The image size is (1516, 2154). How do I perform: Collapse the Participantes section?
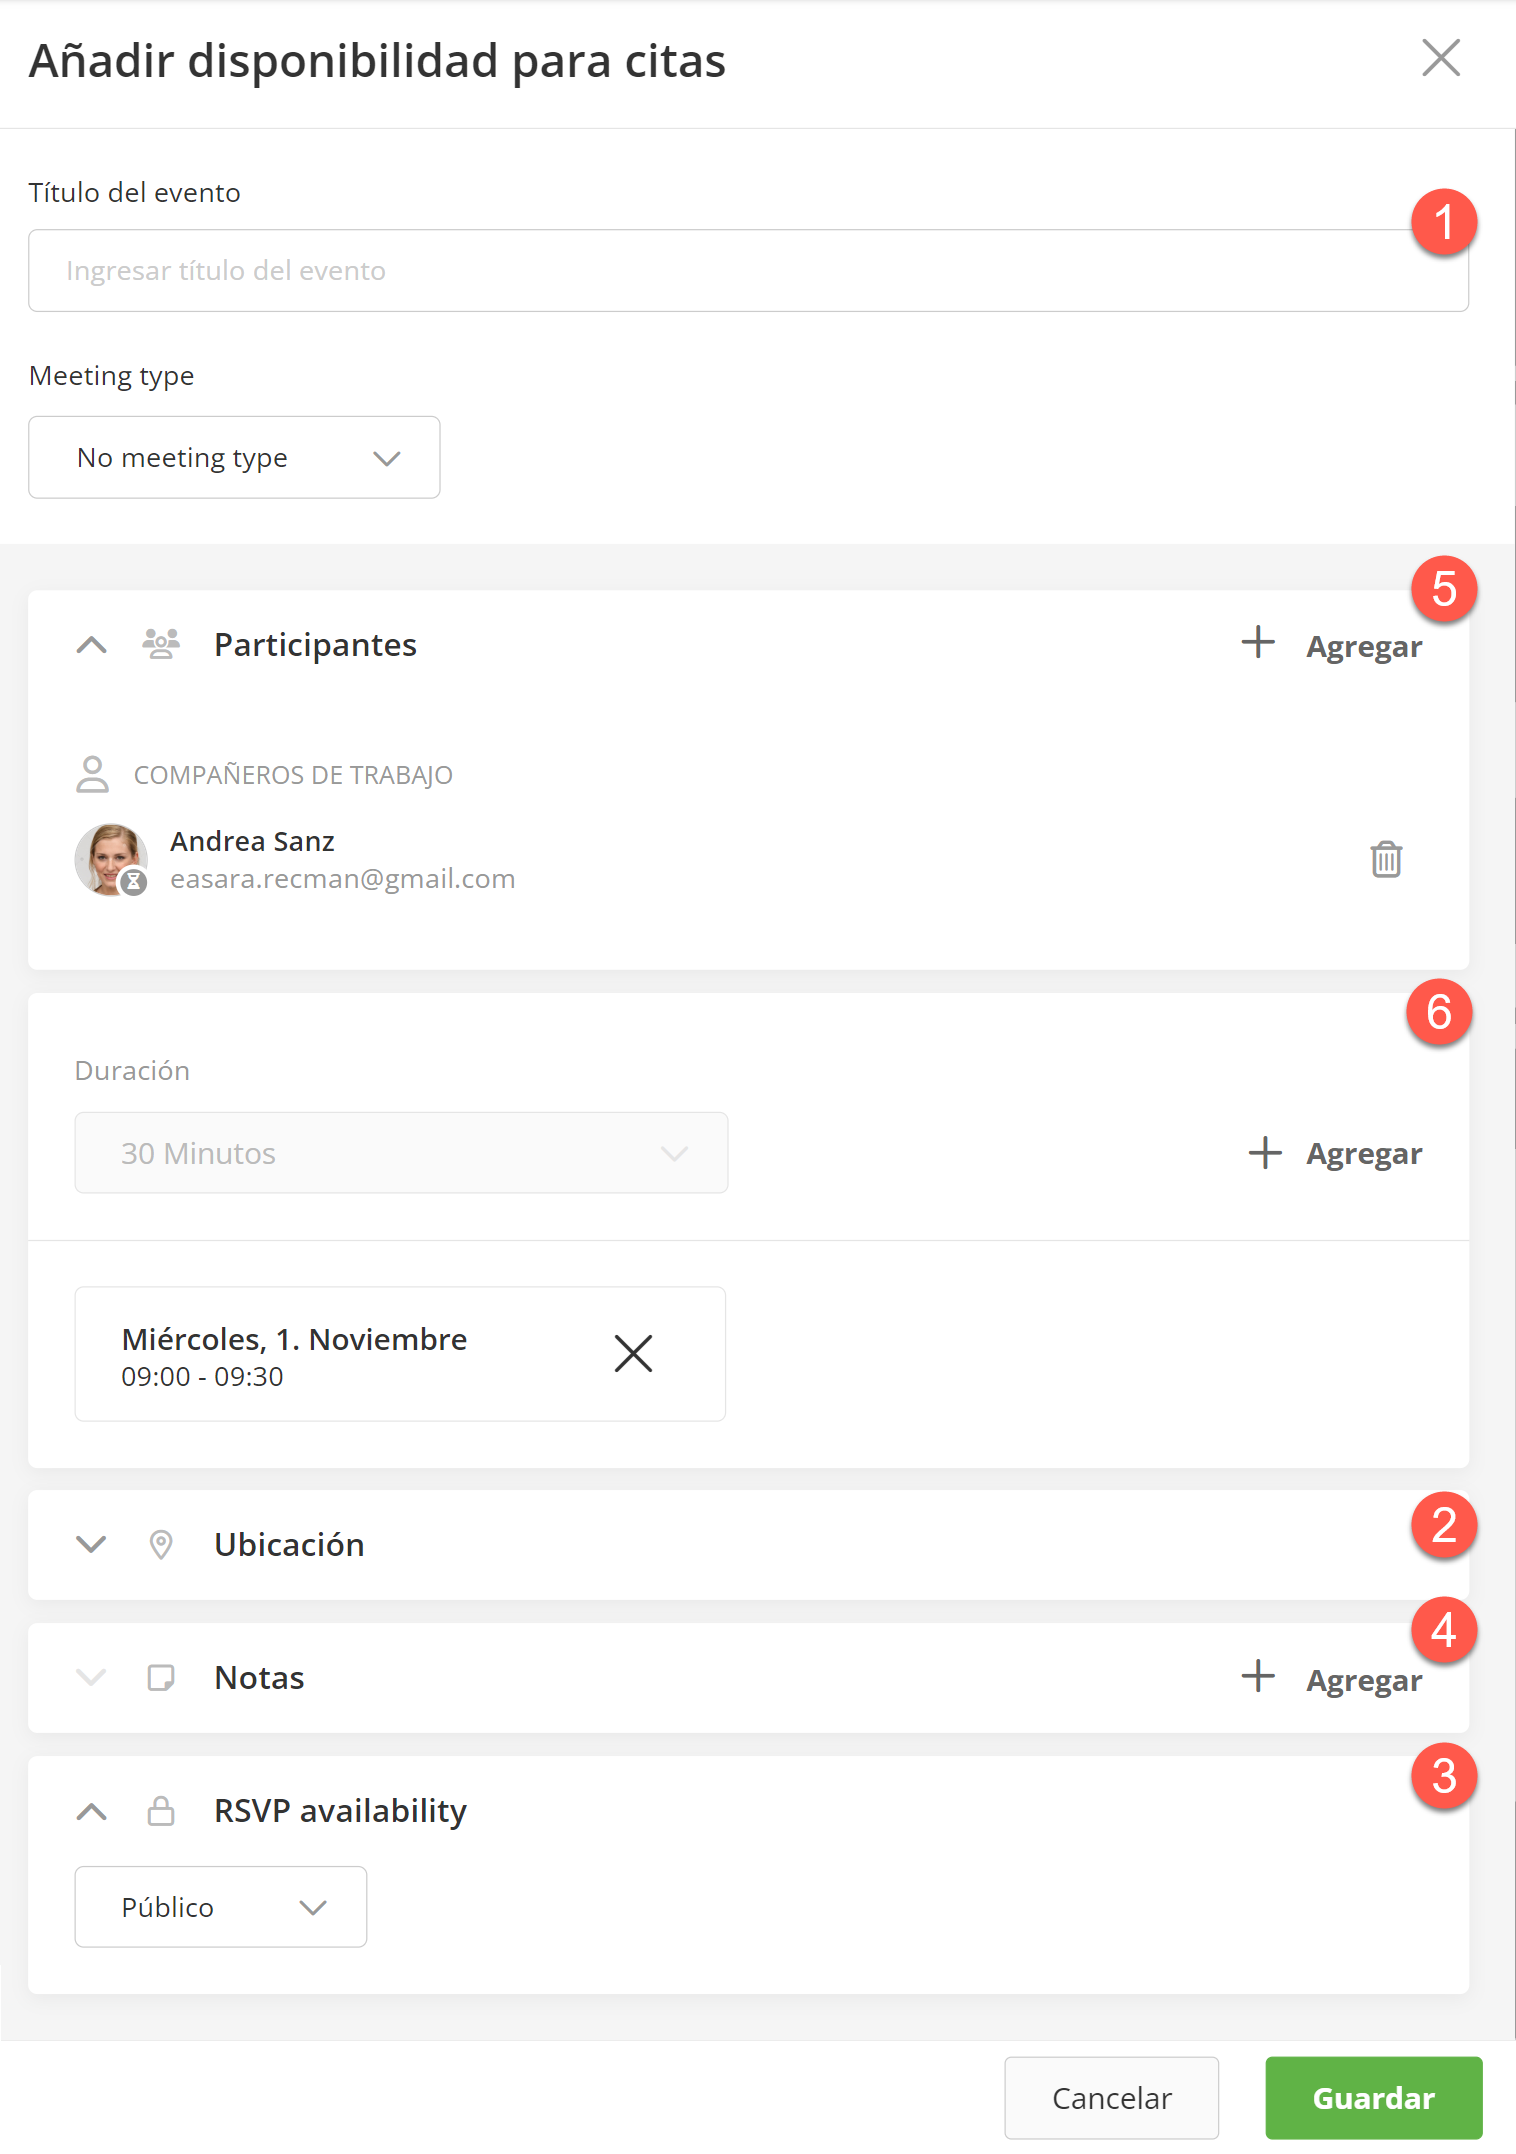click(91, 645)
